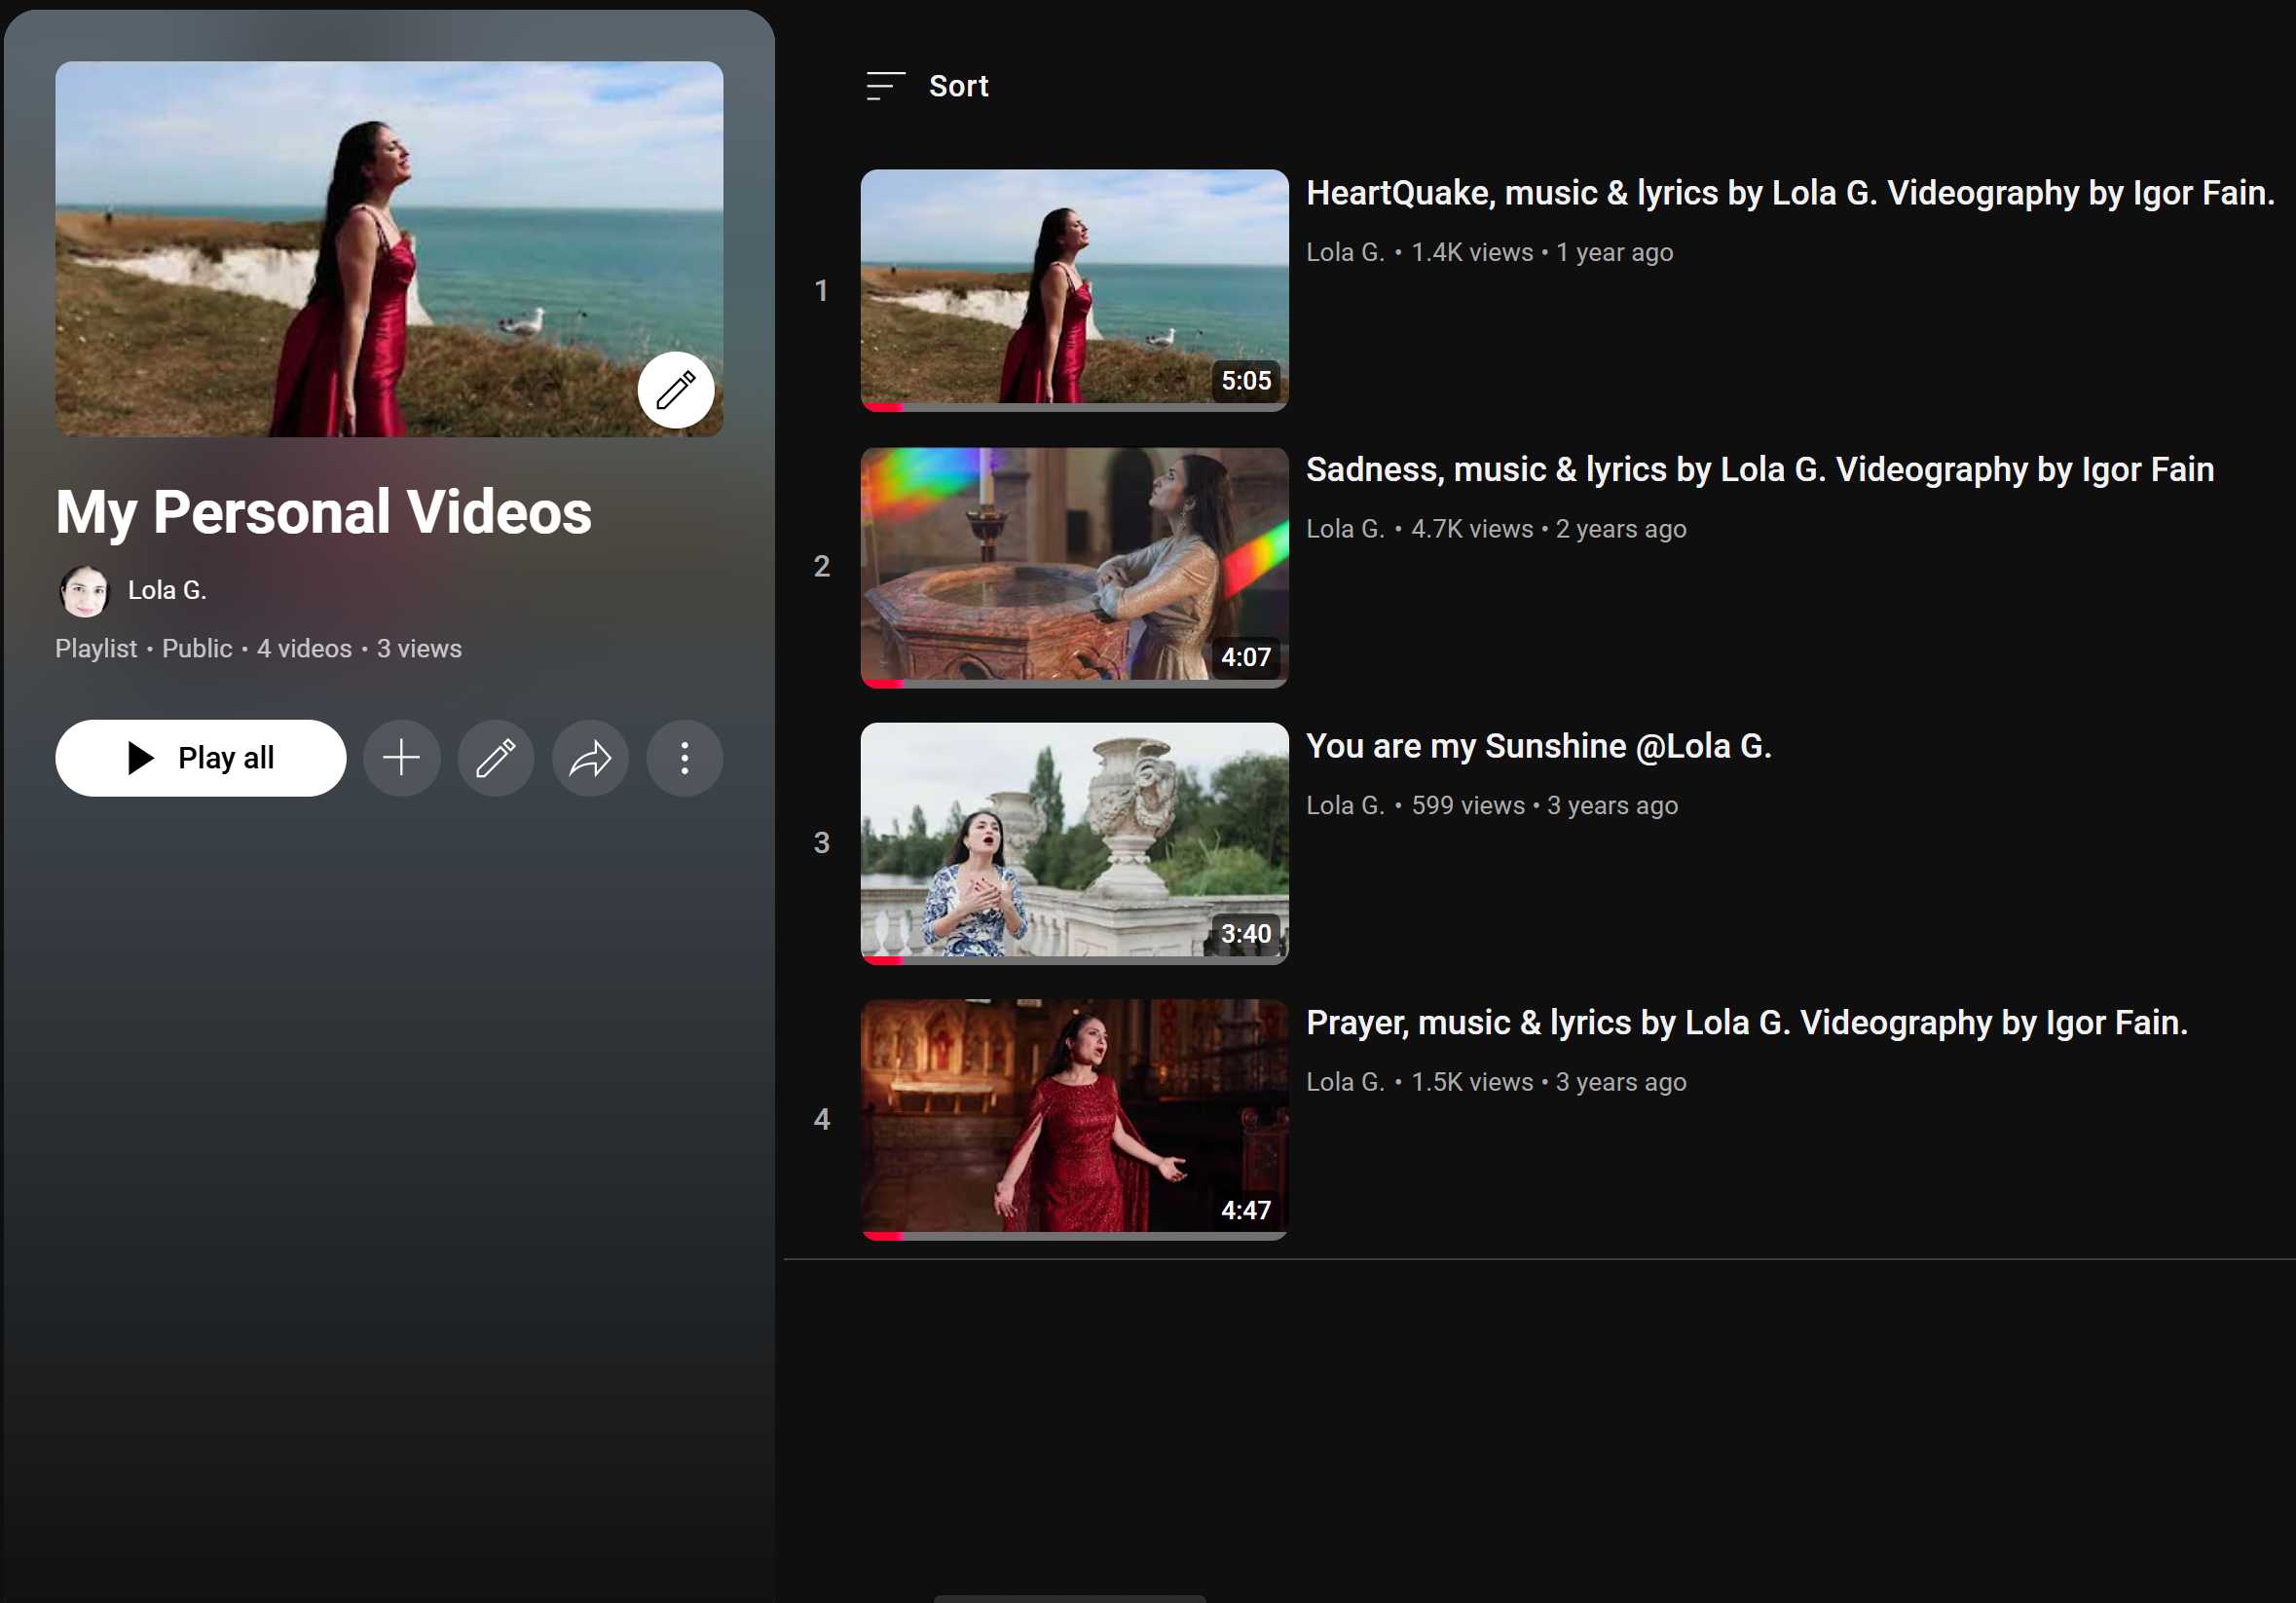Click the Prayer video title link
This screenshot has height=1603, width=2296.
coord(1746,1023)
